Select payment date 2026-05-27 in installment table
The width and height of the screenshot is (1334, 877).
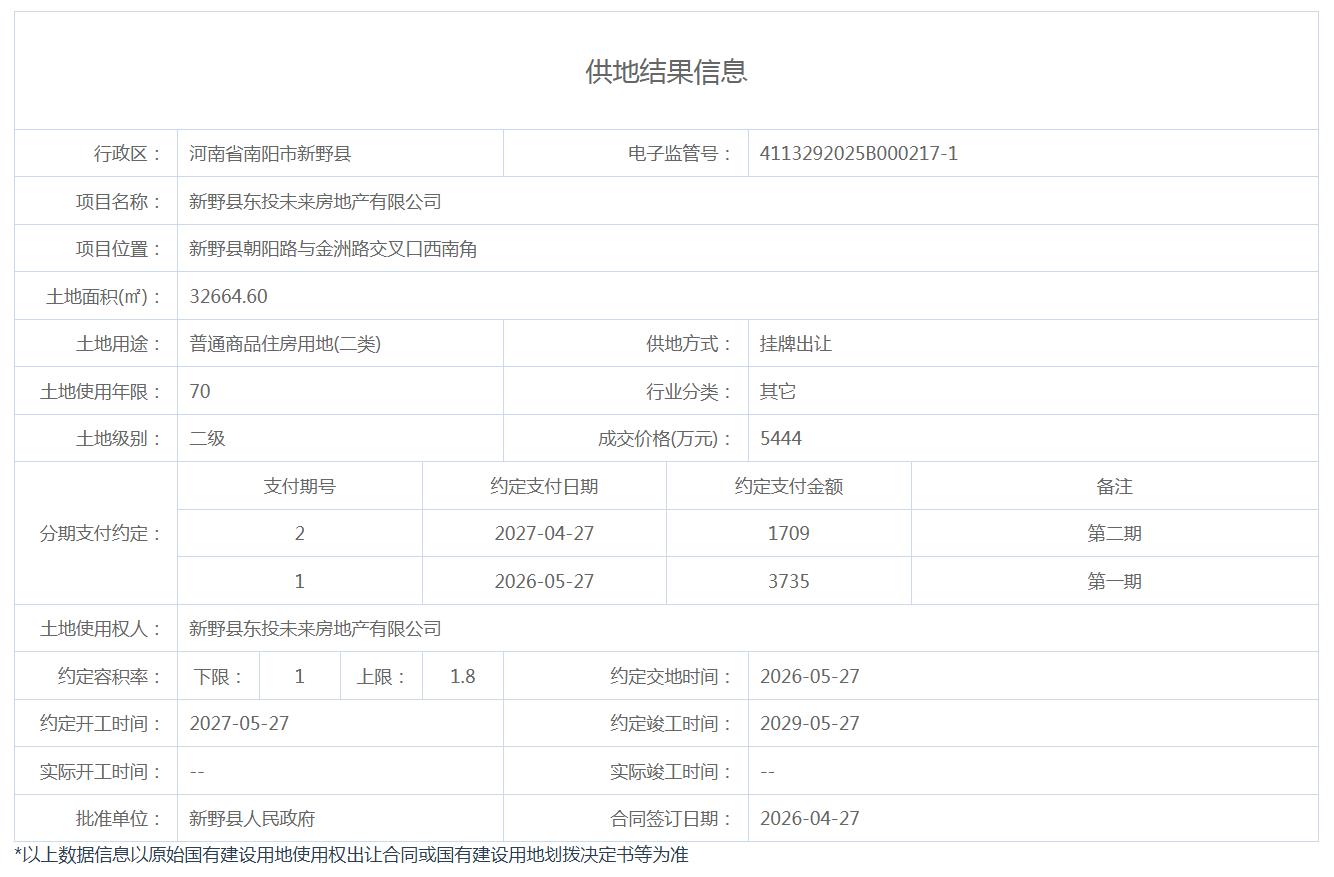(x=544, y=582)
